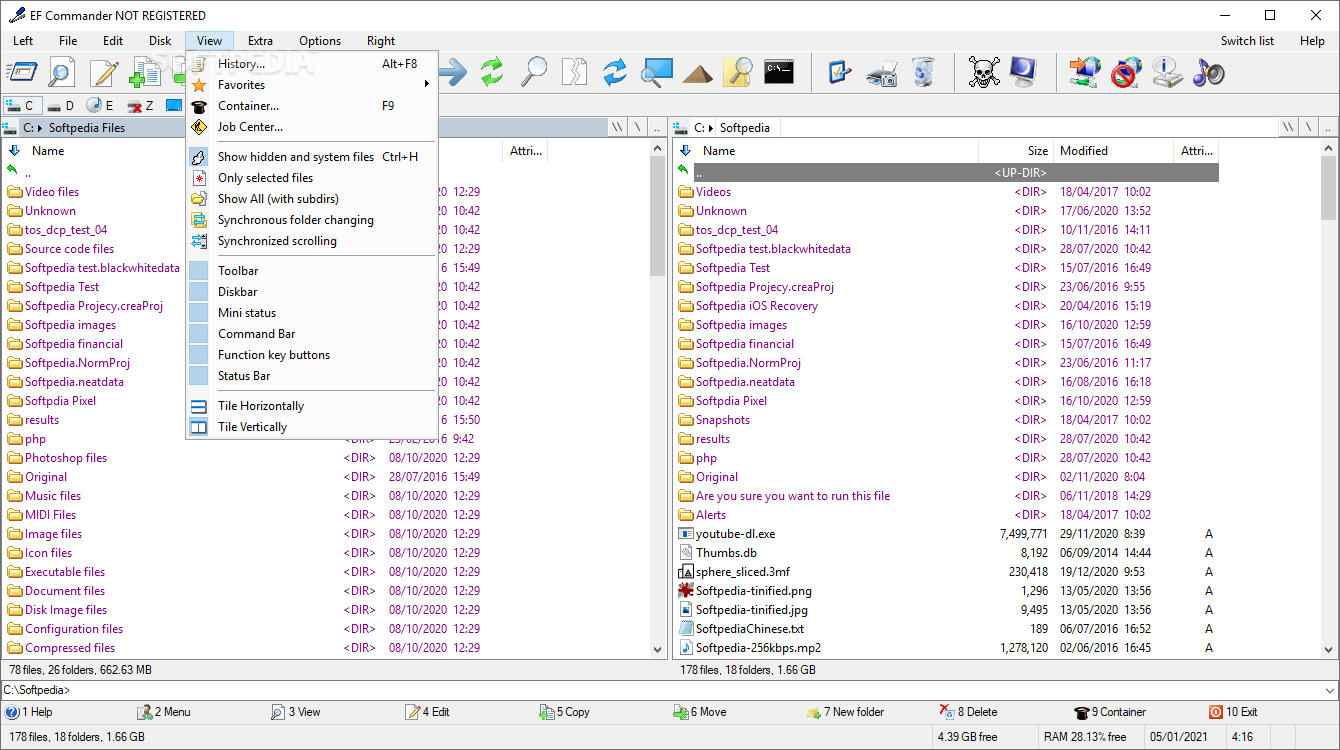Image resolution: width=1340 pixels, height=750 pixels.
Task: Click the drive information icon
Action: (1167, 72)
